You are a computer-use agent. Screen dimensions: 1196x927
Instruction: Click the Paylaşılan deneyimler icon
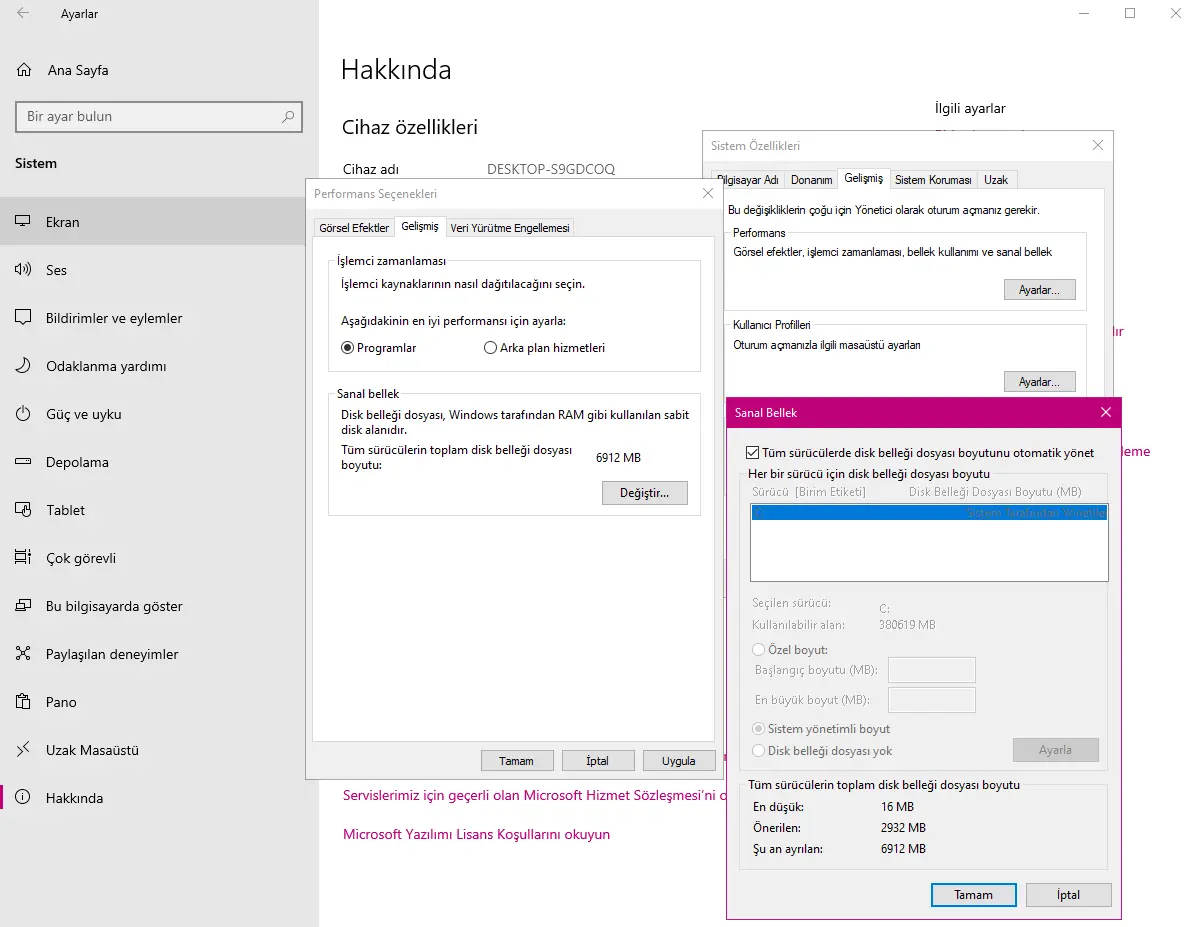23,653
